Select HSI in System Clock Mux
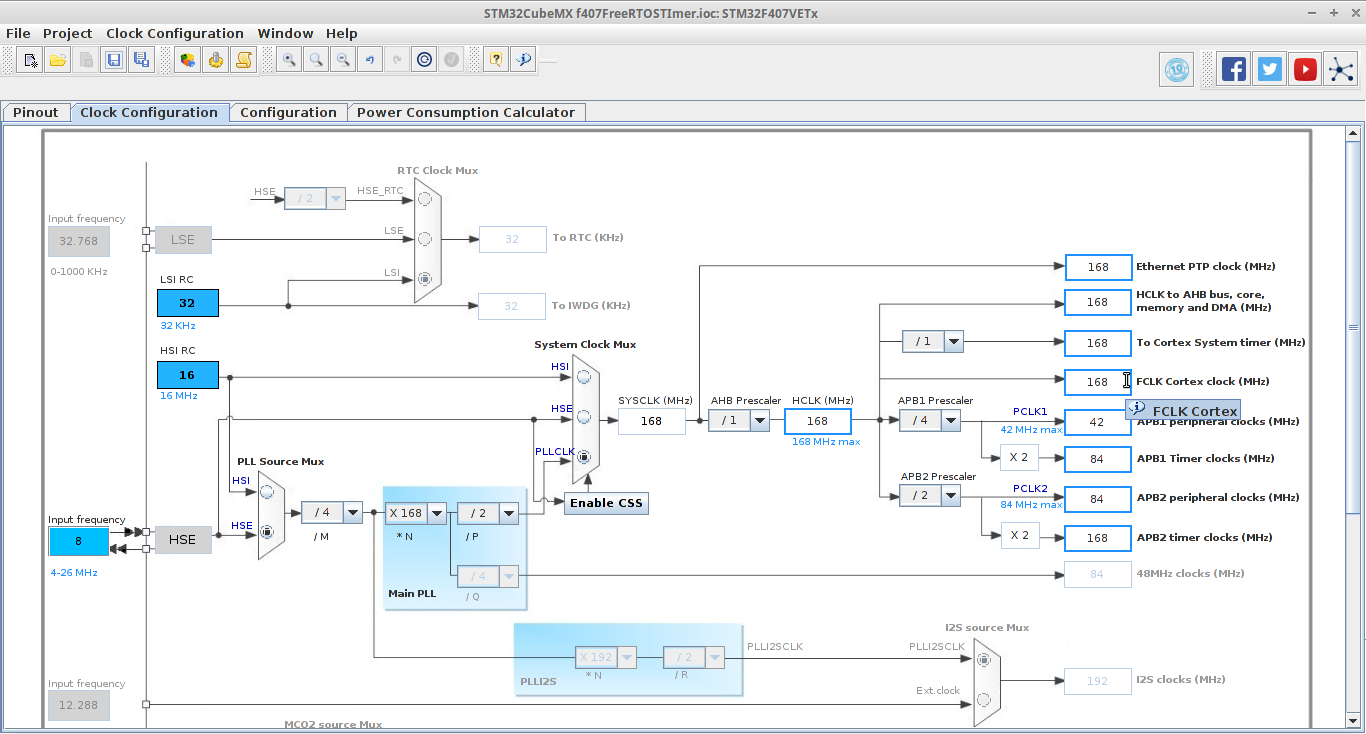Screen dimensions: 1366x734 click(x=584, y=377)
